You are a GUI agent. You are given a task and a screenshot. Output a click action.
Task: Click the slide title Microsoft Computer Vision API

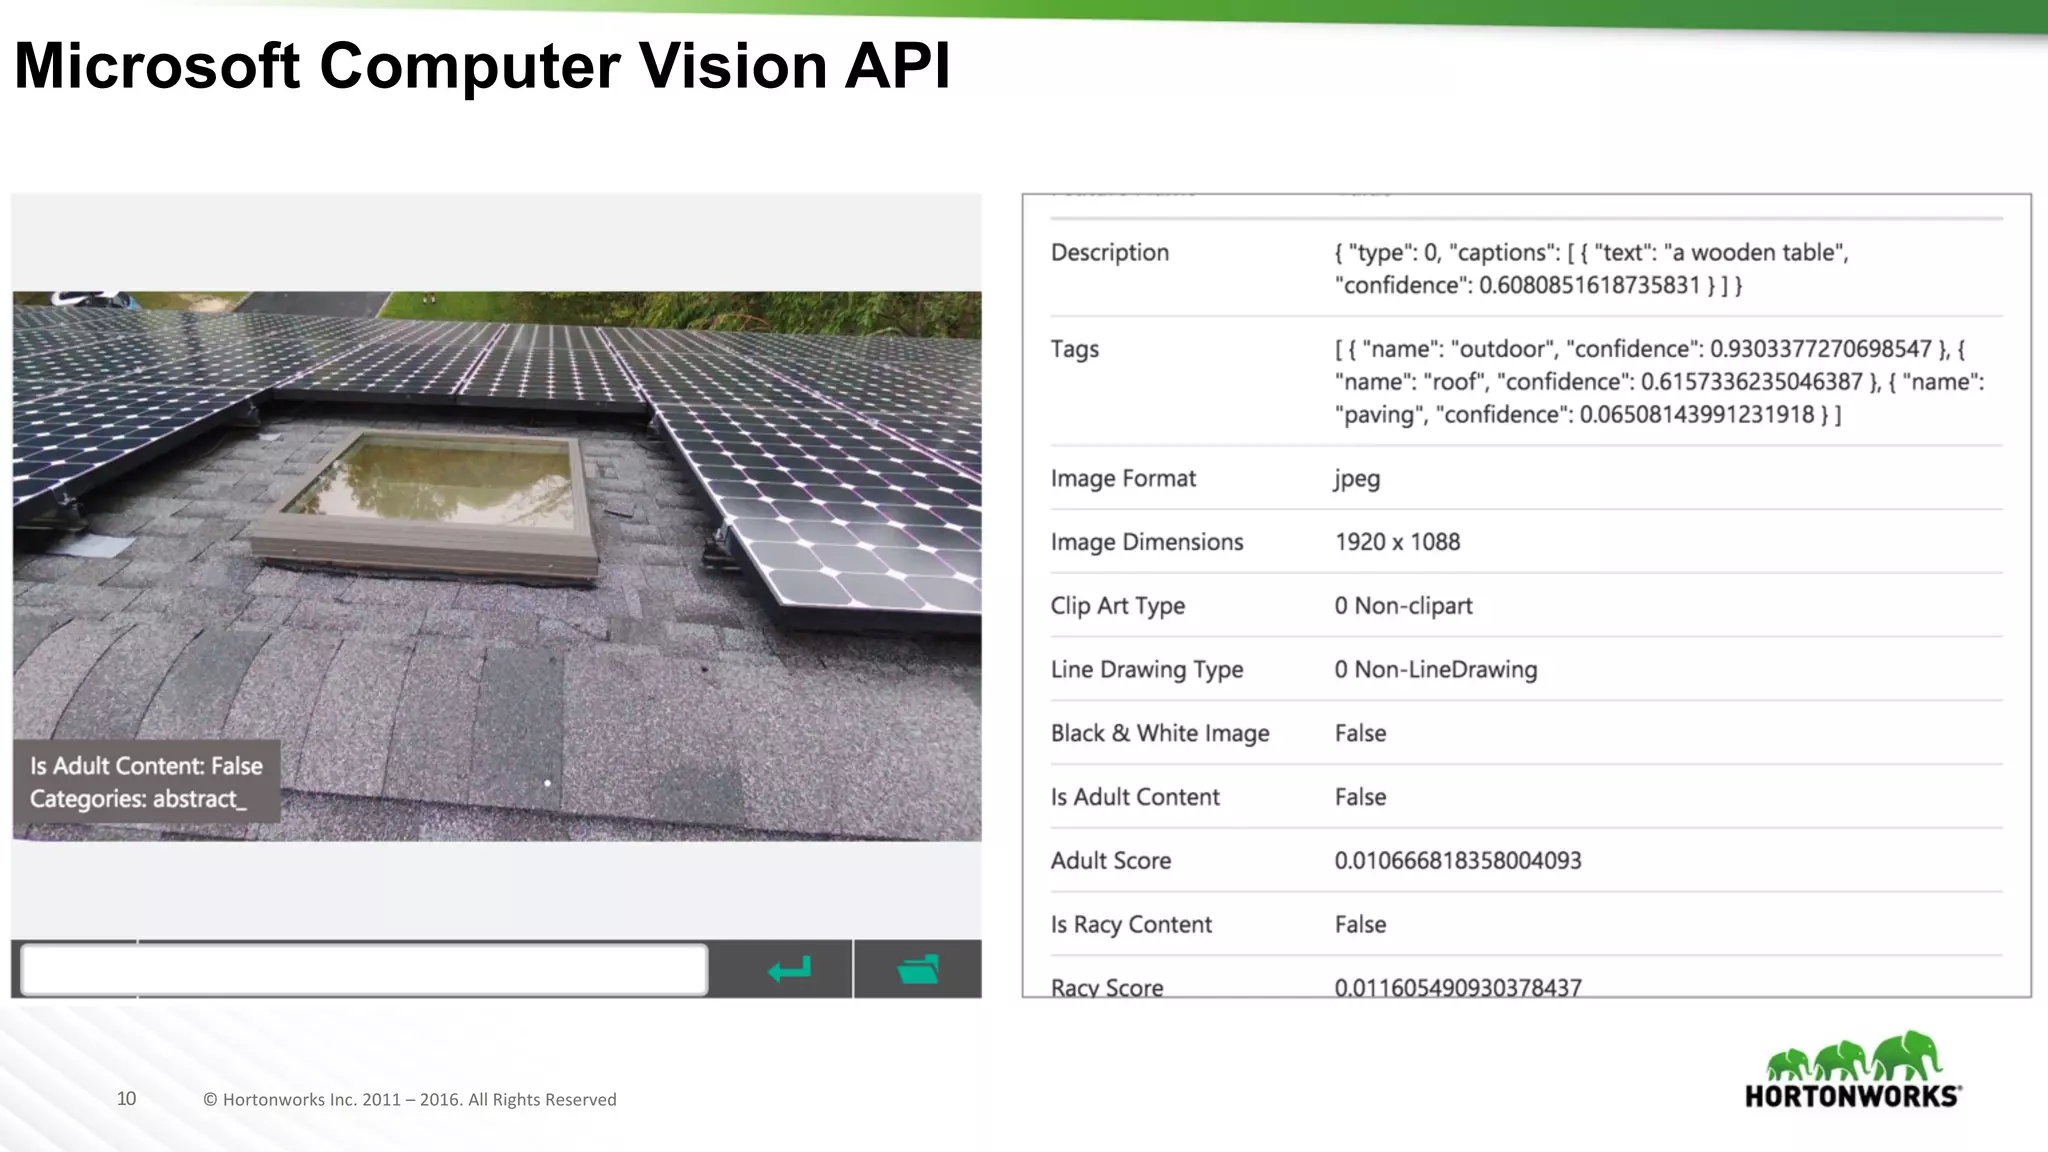[x=482, y=66]
